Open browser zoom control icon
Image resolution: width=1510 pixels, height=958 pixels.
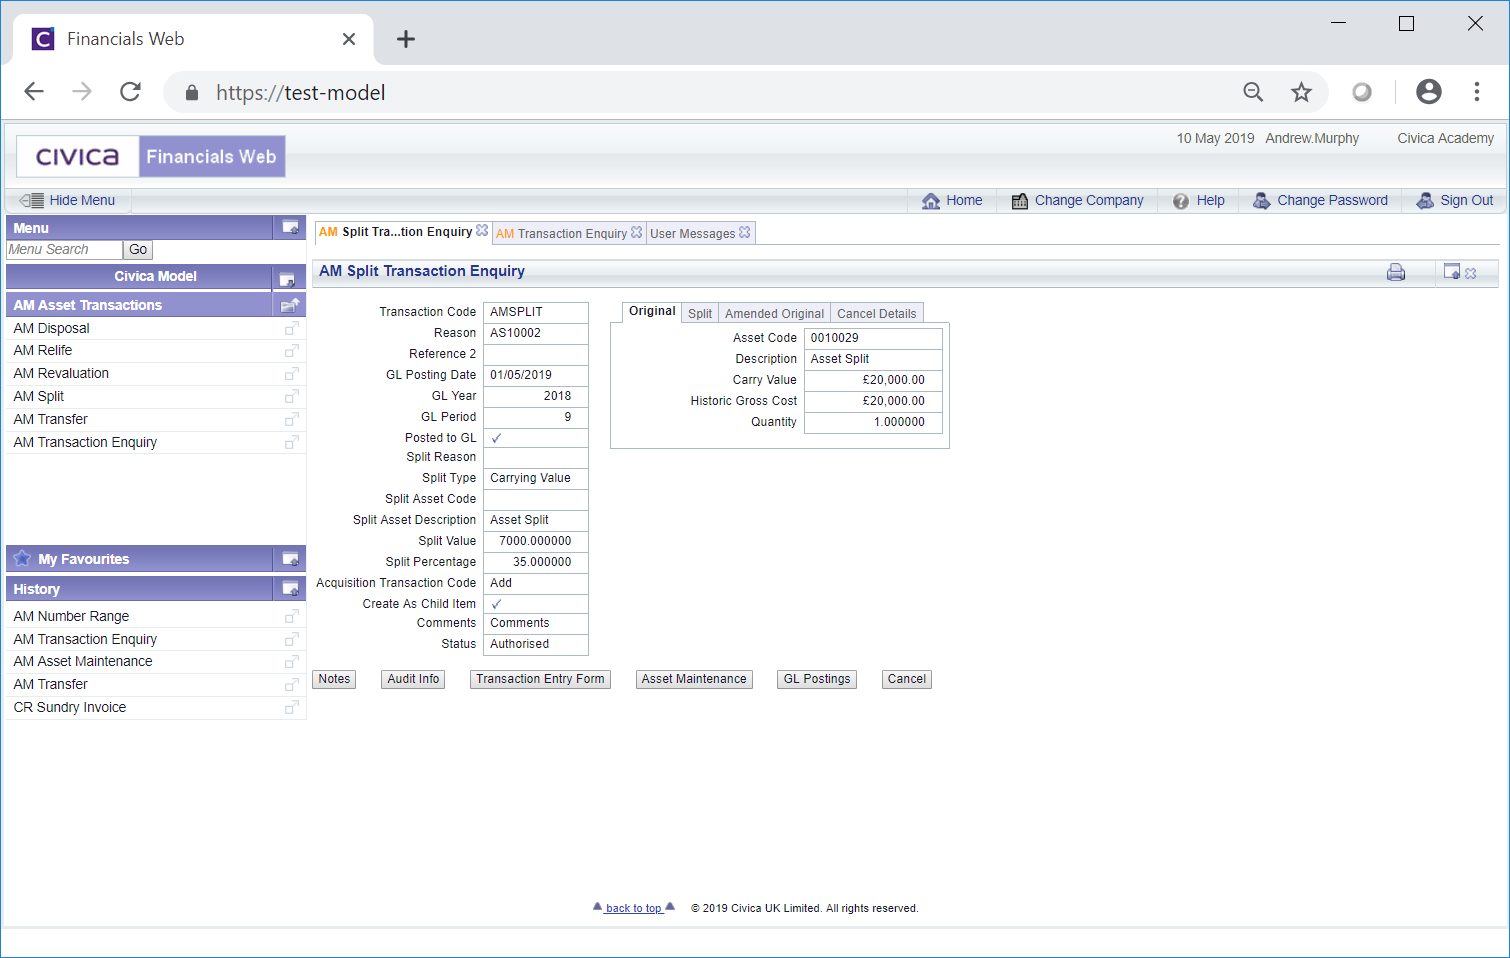point(1253,92)
